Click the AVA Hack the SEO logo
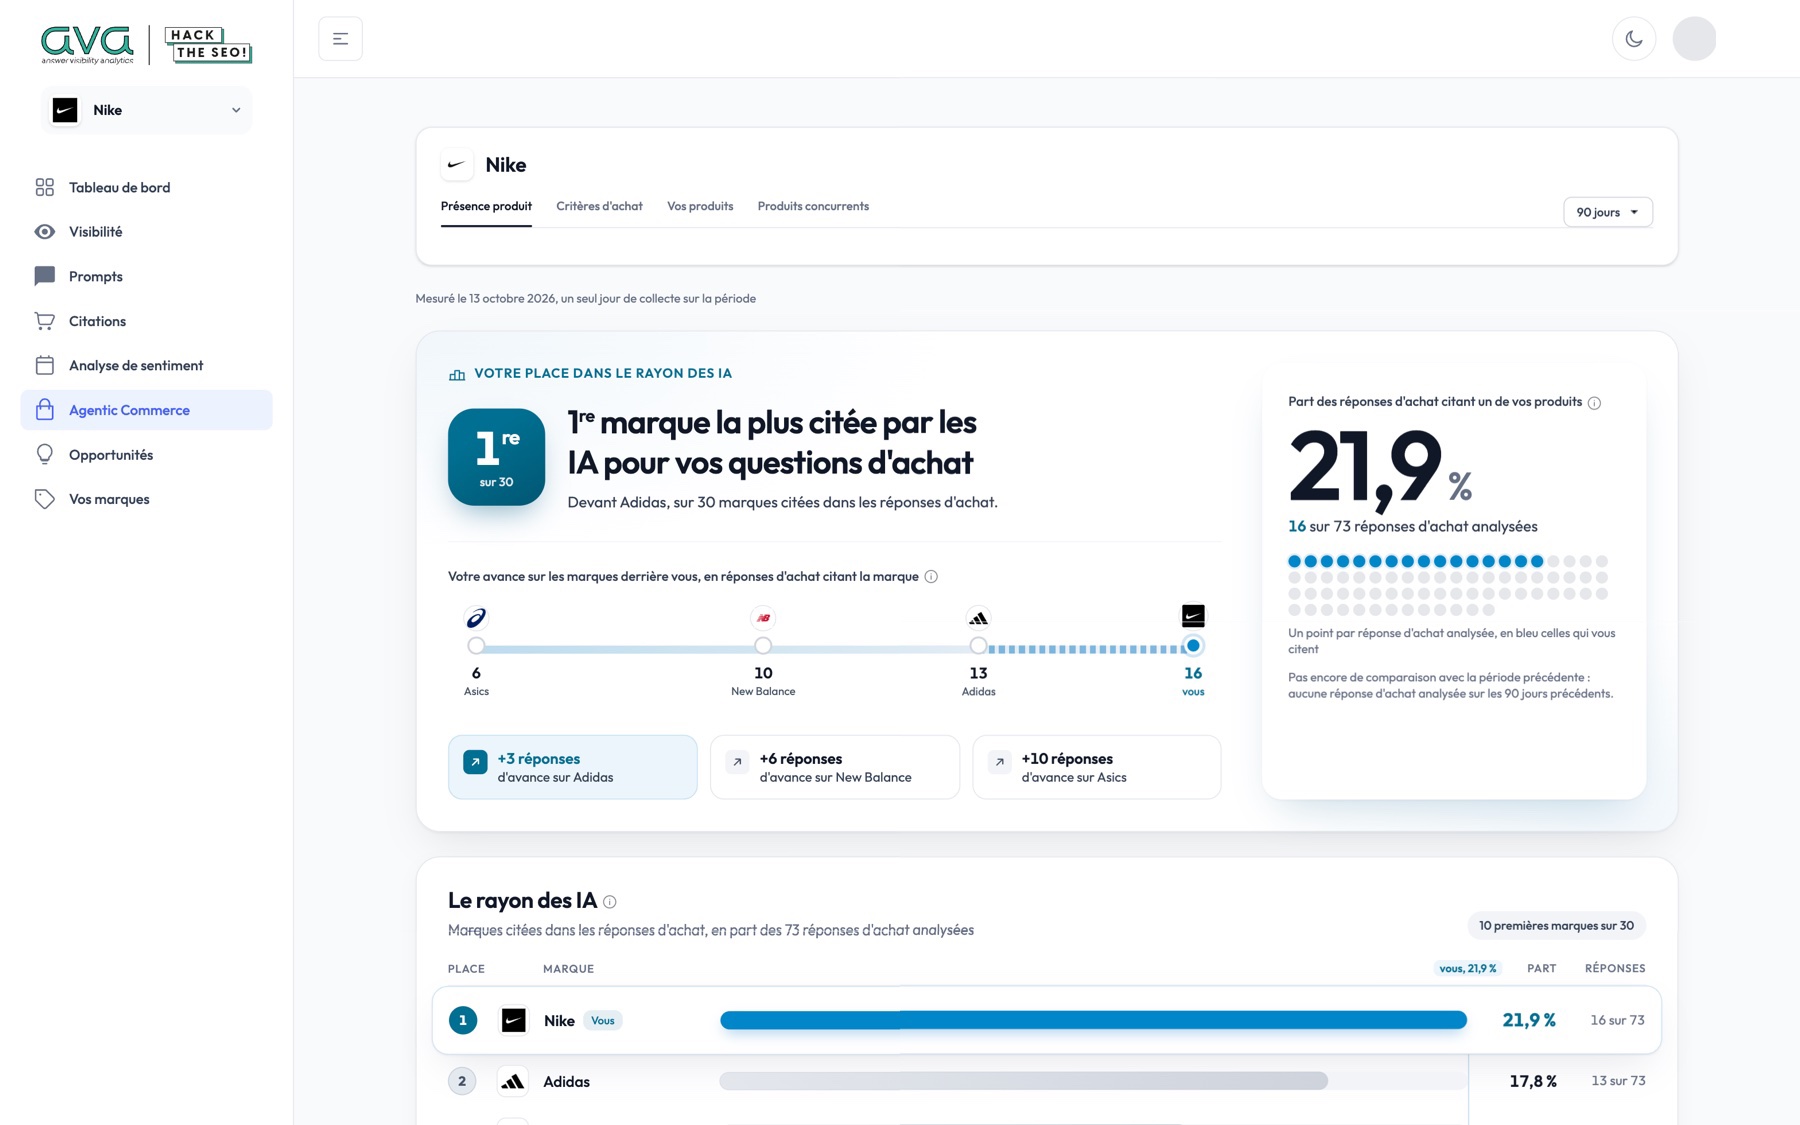This screenshot has width=1800, height=1125. [147, 45]
